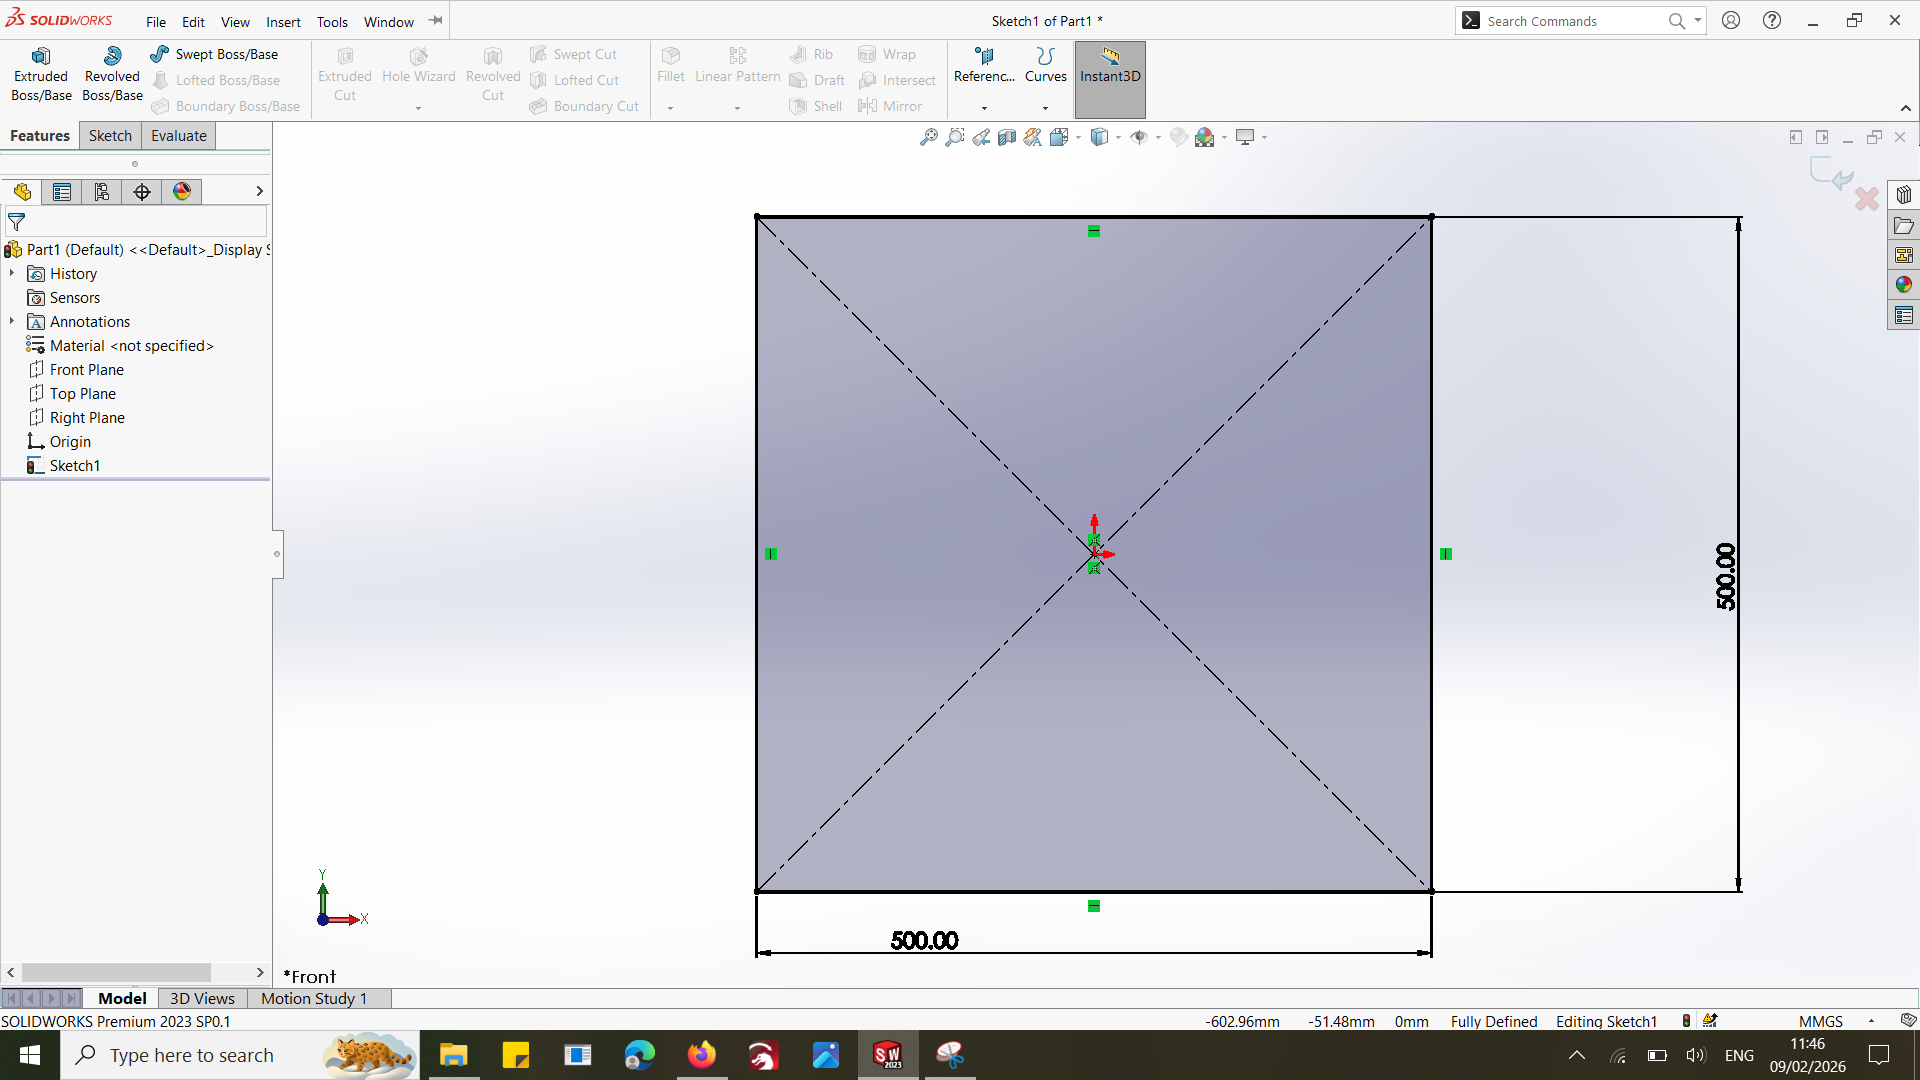1920x1080 pixels.
Task: Pin the menu bar open
Action: point(436,20)
